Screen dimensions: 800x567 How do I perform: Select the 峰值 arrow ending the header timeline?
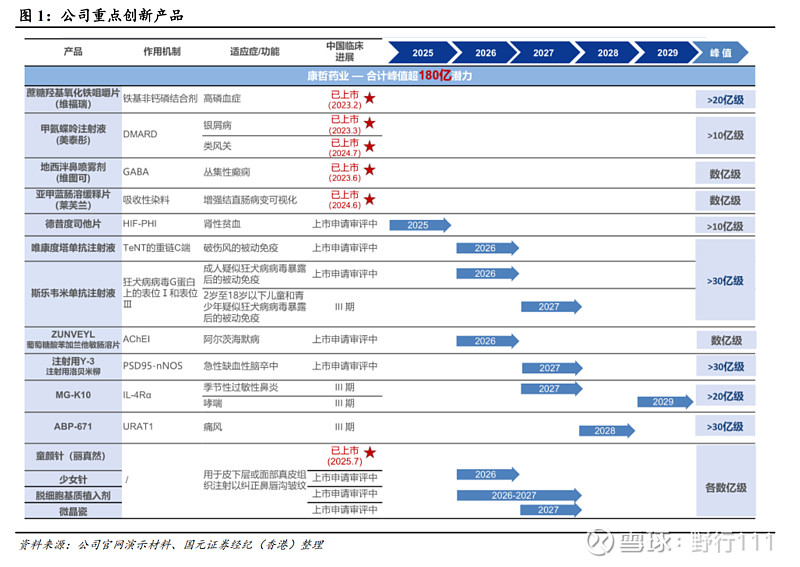pyautogui.click(x=721, y=53)
